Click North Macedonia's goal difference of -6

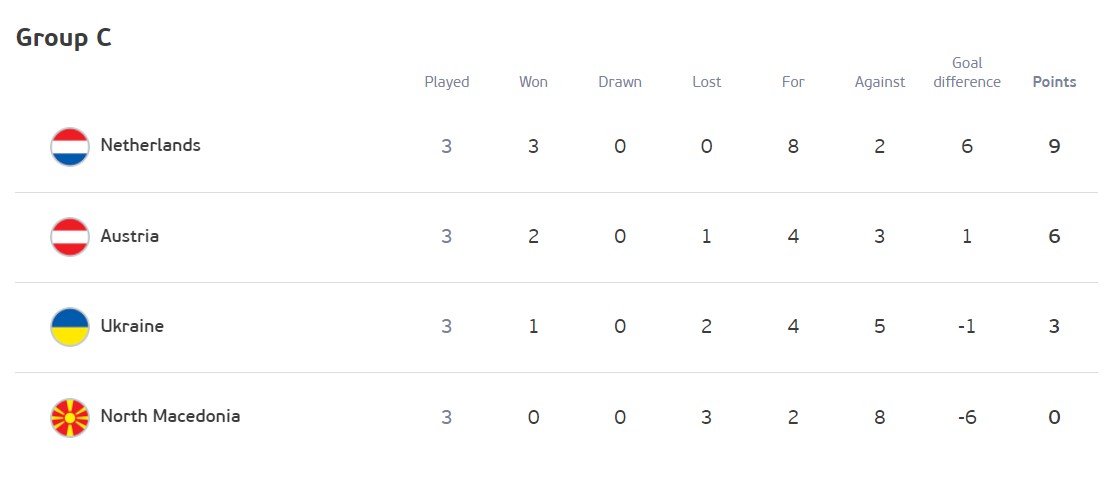[967, 417]
